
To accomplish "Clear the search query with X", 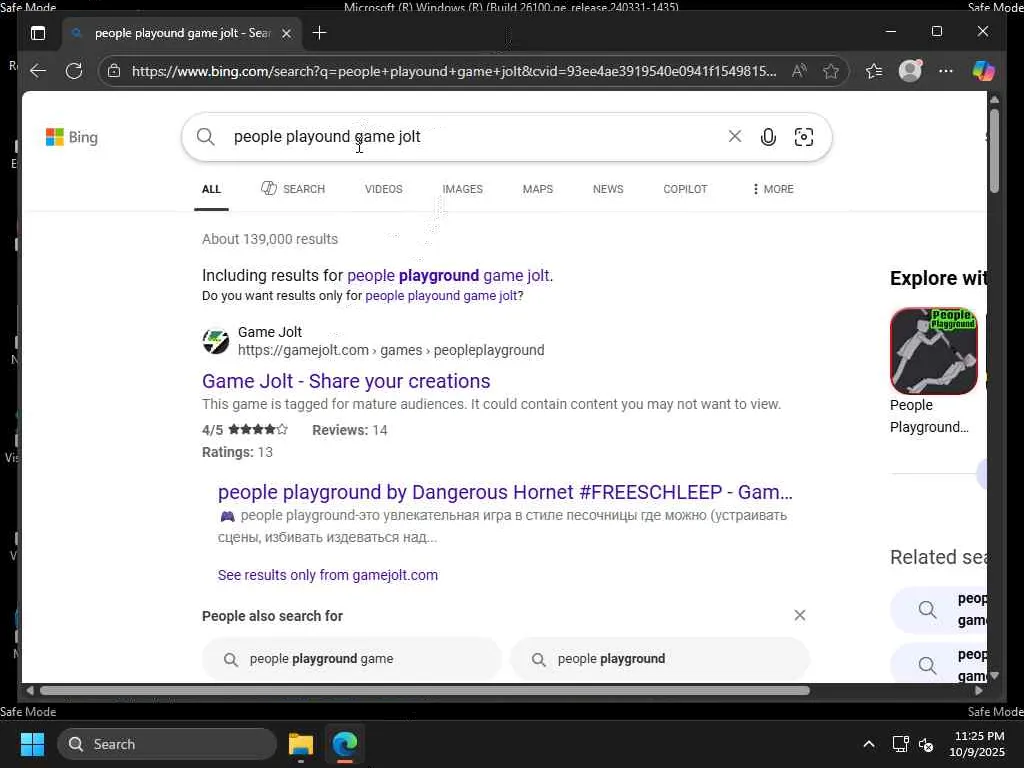I will (735, 136).
